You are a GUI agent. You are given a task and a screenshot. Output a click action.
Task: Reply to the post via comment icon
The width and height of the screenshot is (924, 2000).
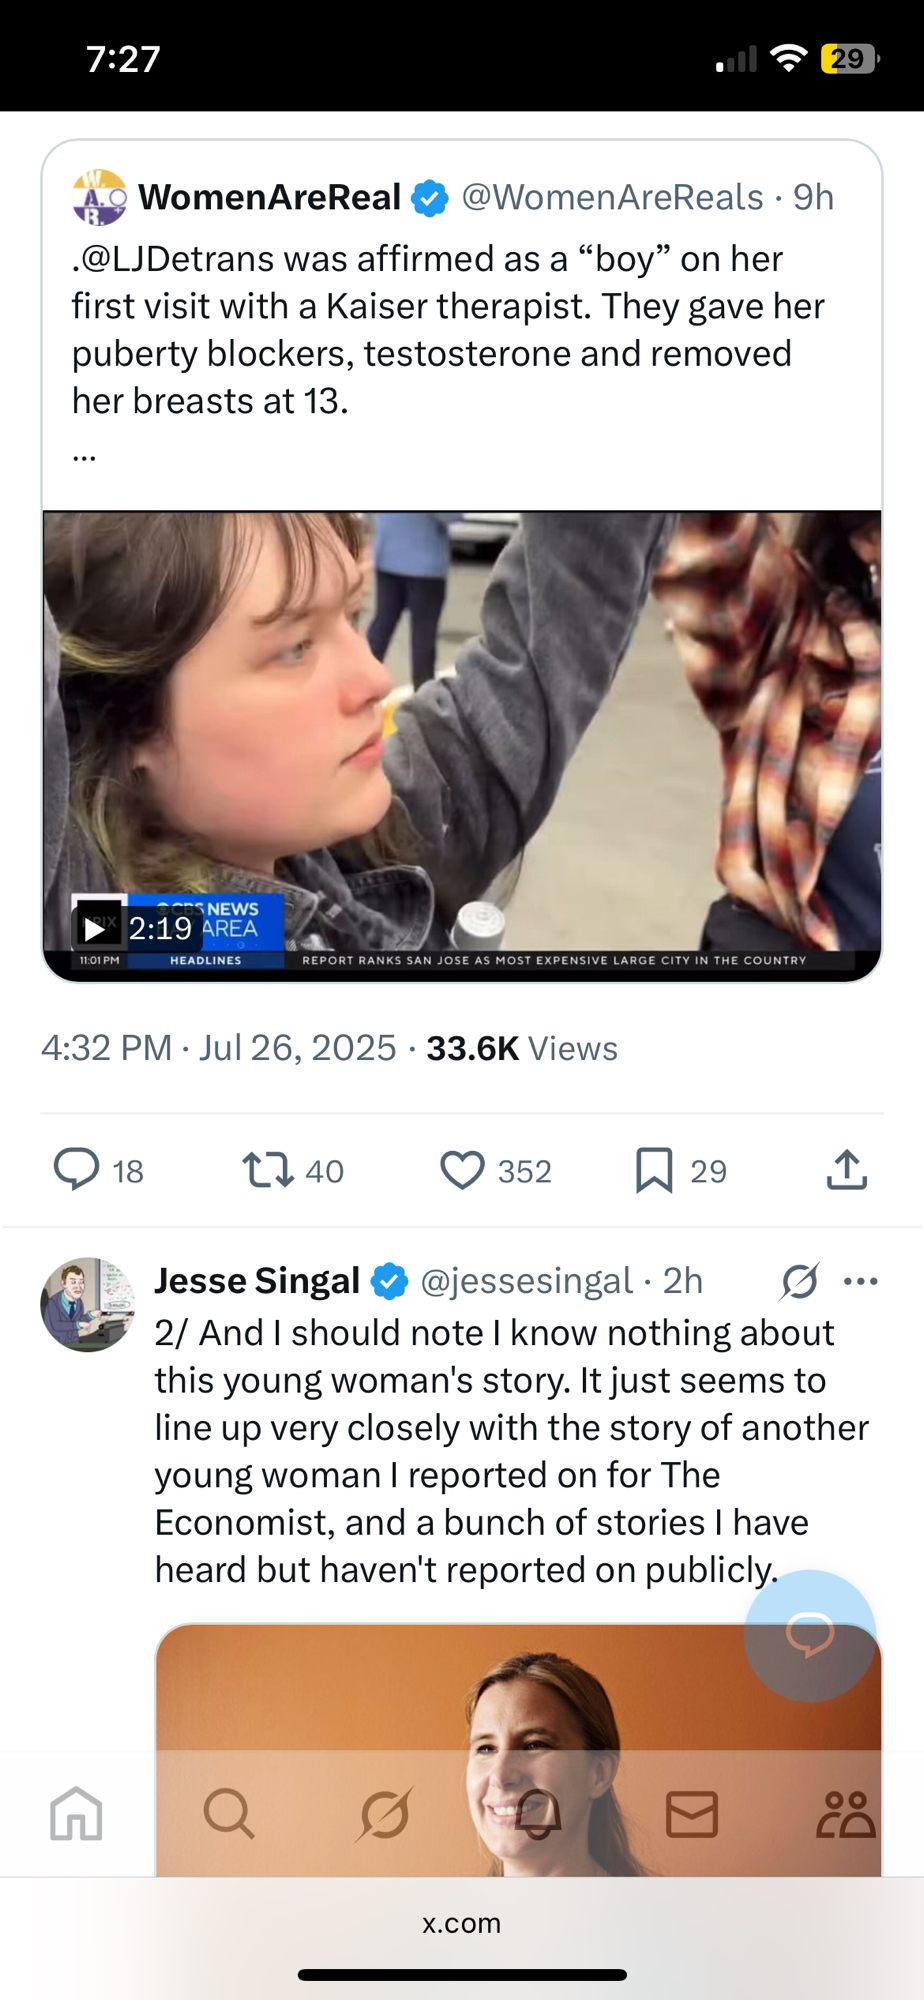(x=77, y=1169)
